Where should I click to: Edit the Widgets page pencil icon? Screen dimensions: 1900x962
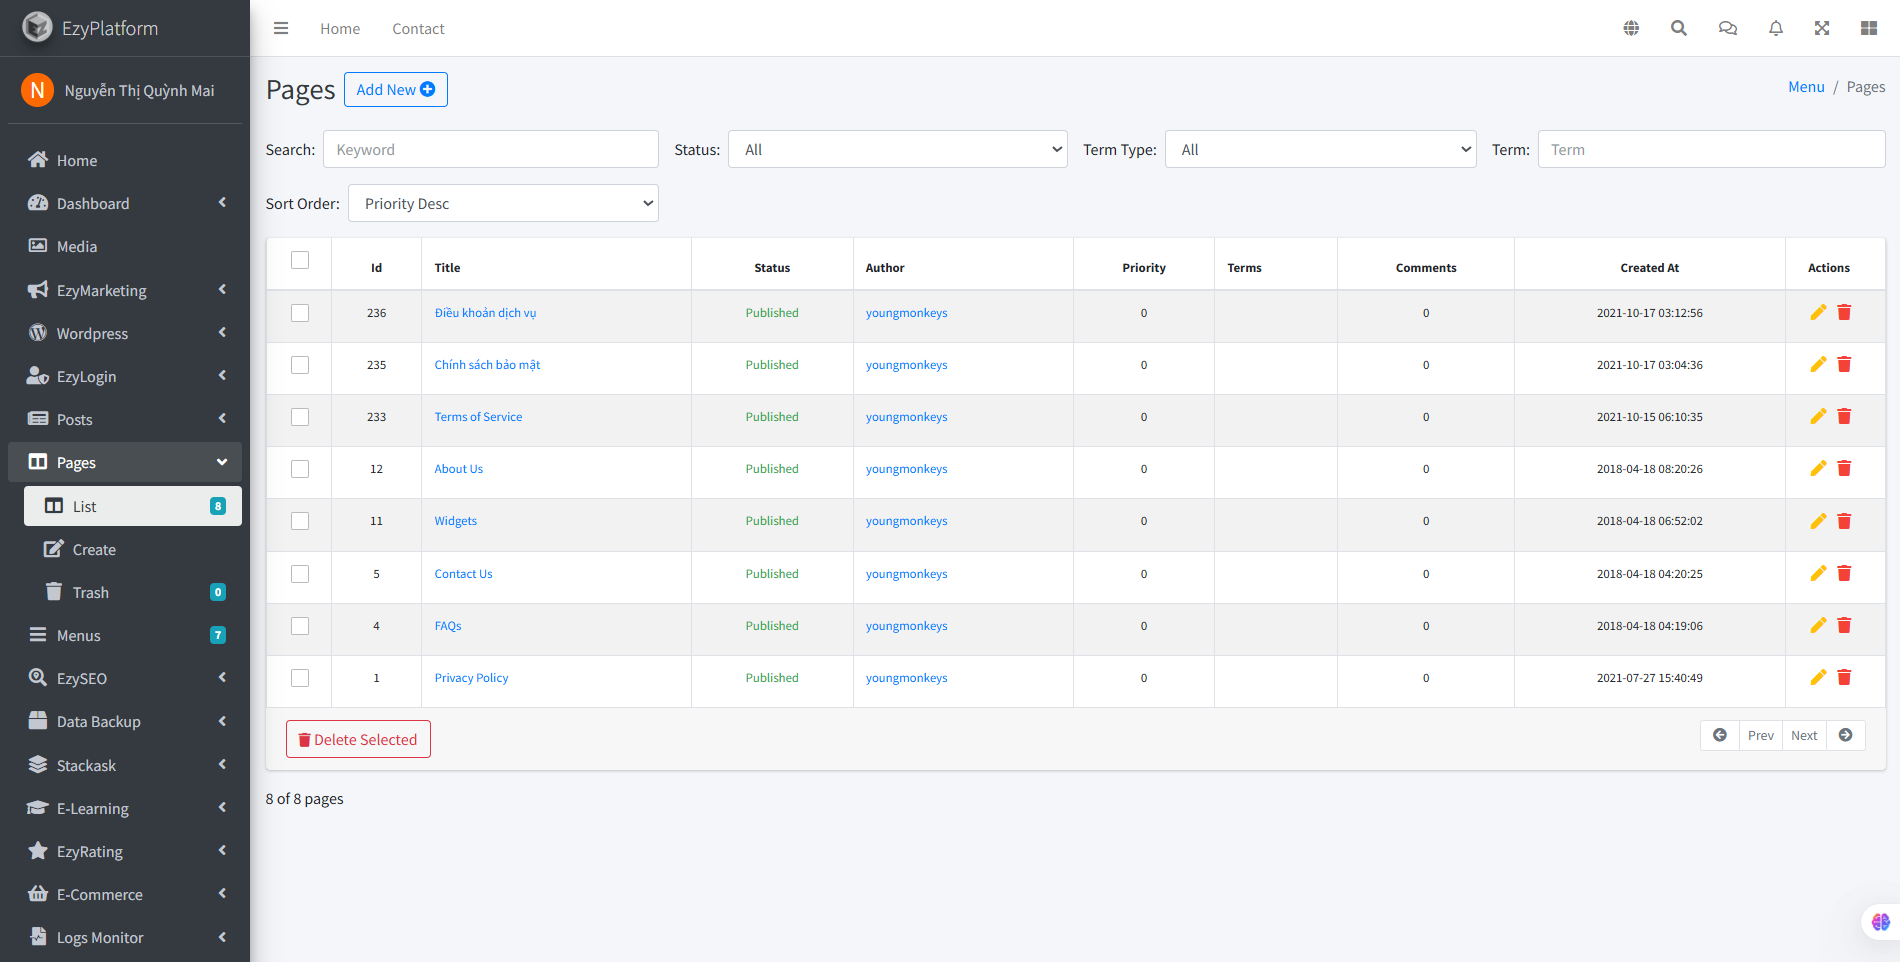pos(1818,521)
